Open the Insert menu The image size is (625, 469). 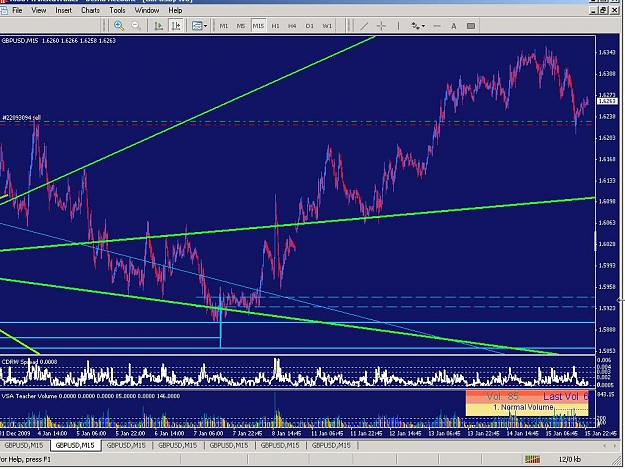pos(63,10)
